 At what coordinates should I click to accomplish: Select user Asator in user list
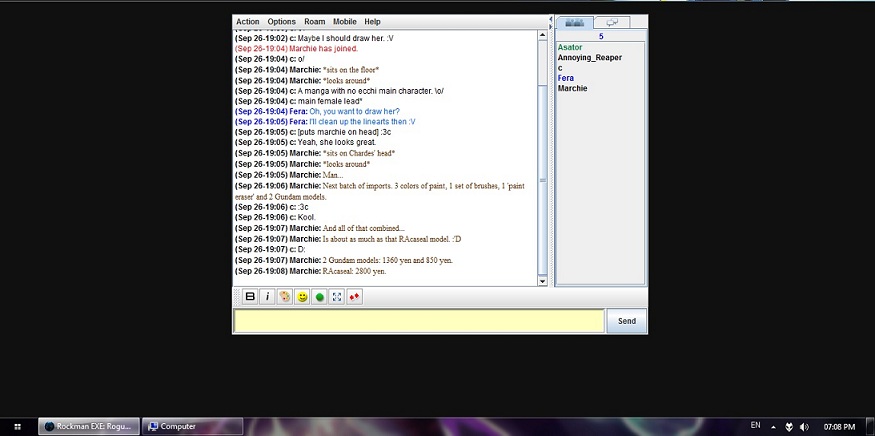point(569,47)
